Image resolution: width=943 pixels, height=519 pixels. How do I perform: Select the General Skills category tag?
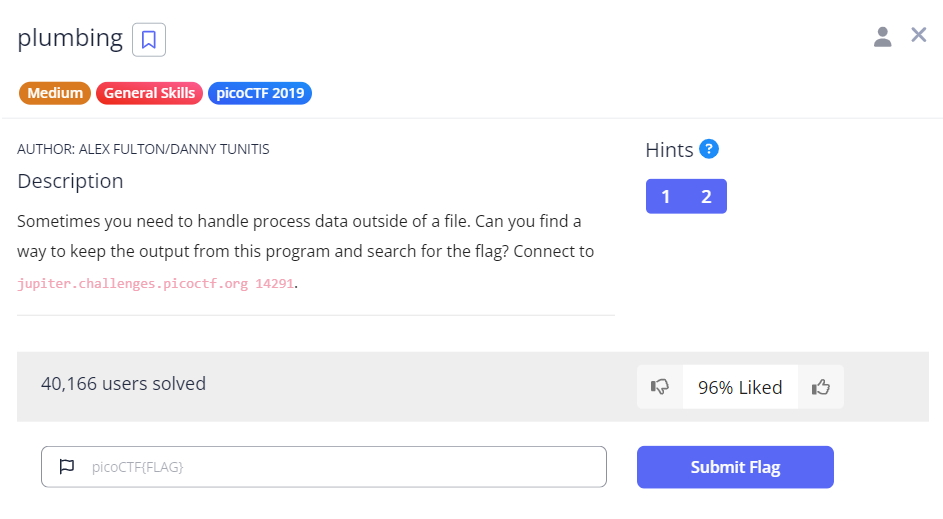pos(150,93)
